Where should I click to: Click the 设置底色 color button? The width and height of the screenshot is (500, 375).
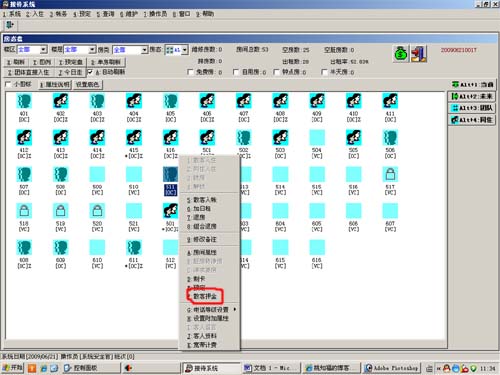pos(87,85)
